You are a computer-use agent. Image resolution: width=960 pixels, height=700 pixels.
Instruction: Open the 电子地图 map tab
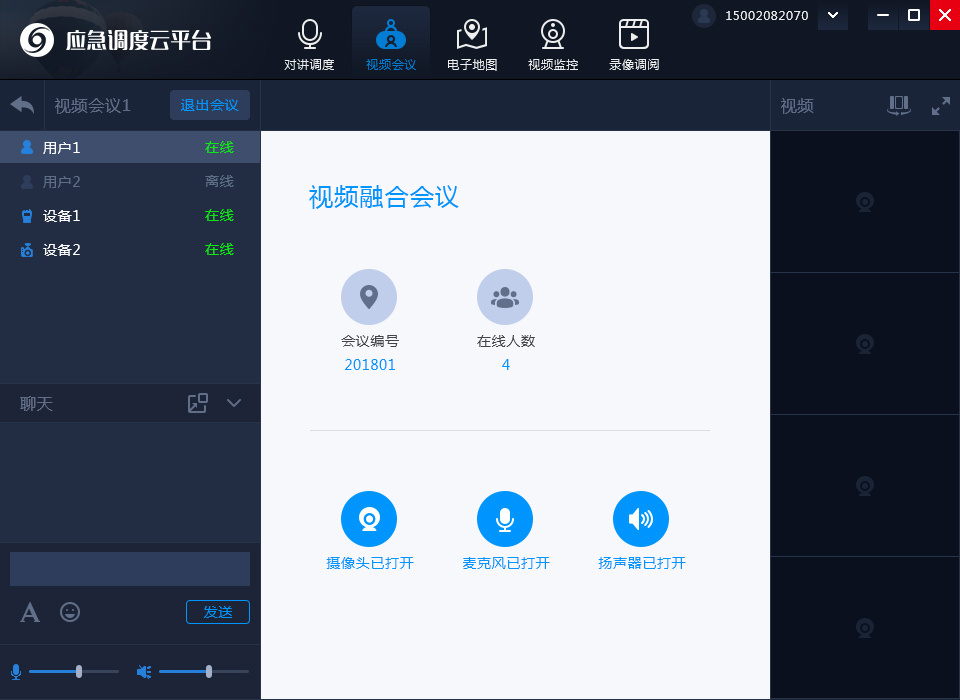(471, 44)
